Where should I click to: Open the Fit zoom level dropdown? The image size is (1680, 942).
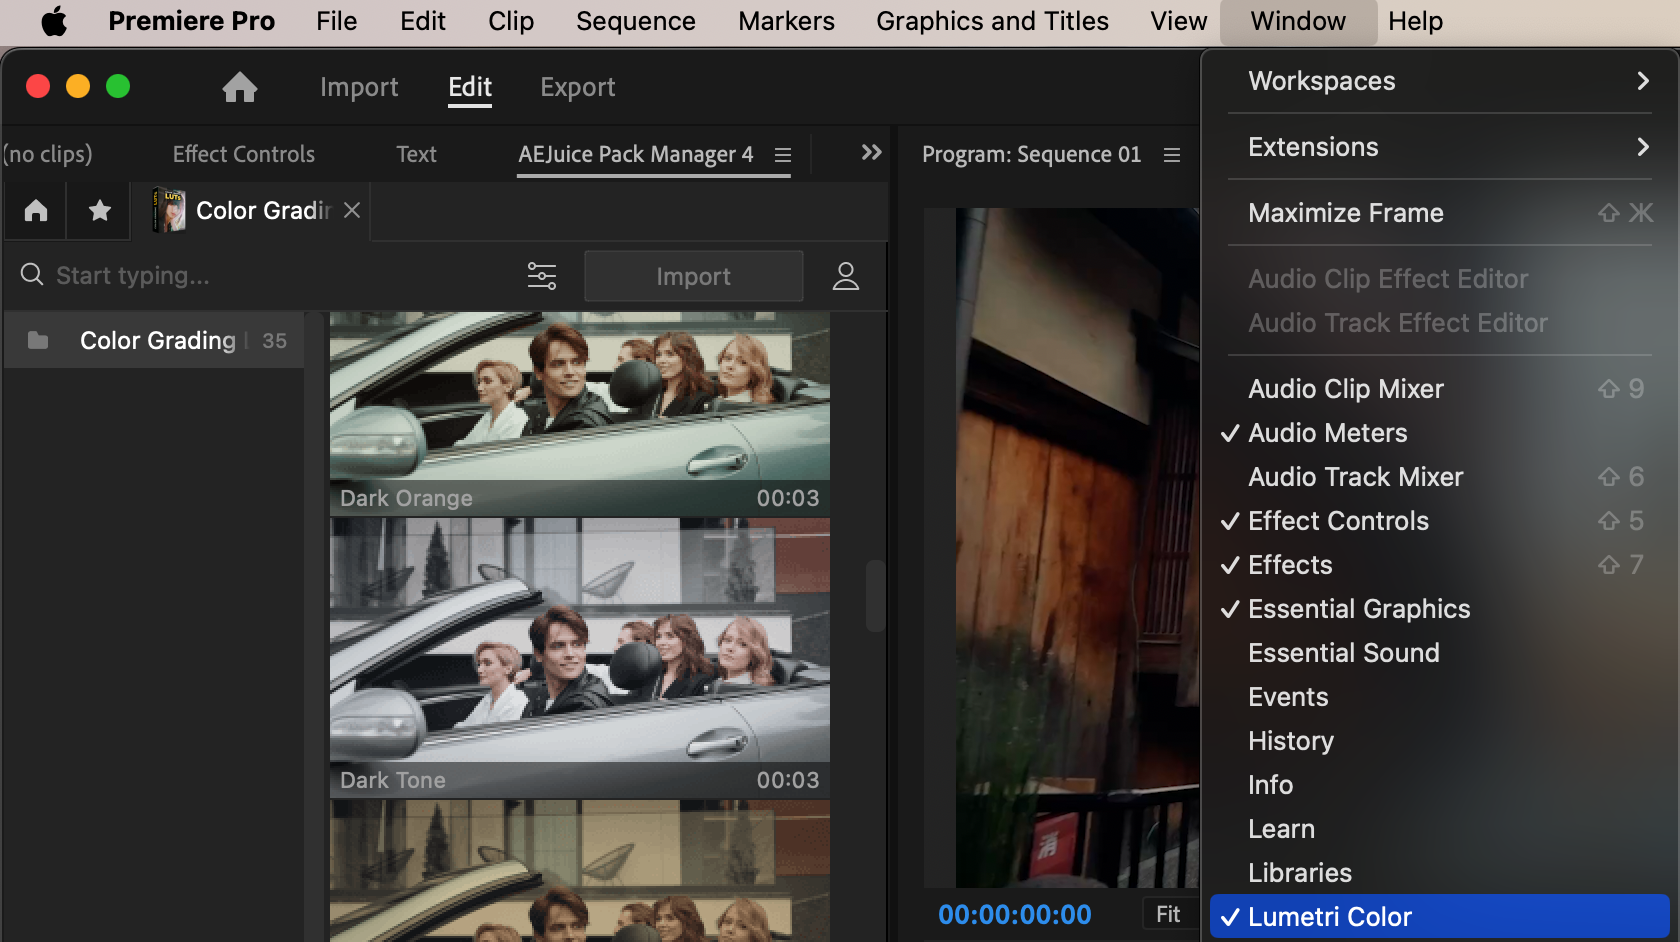[1168, 914]
